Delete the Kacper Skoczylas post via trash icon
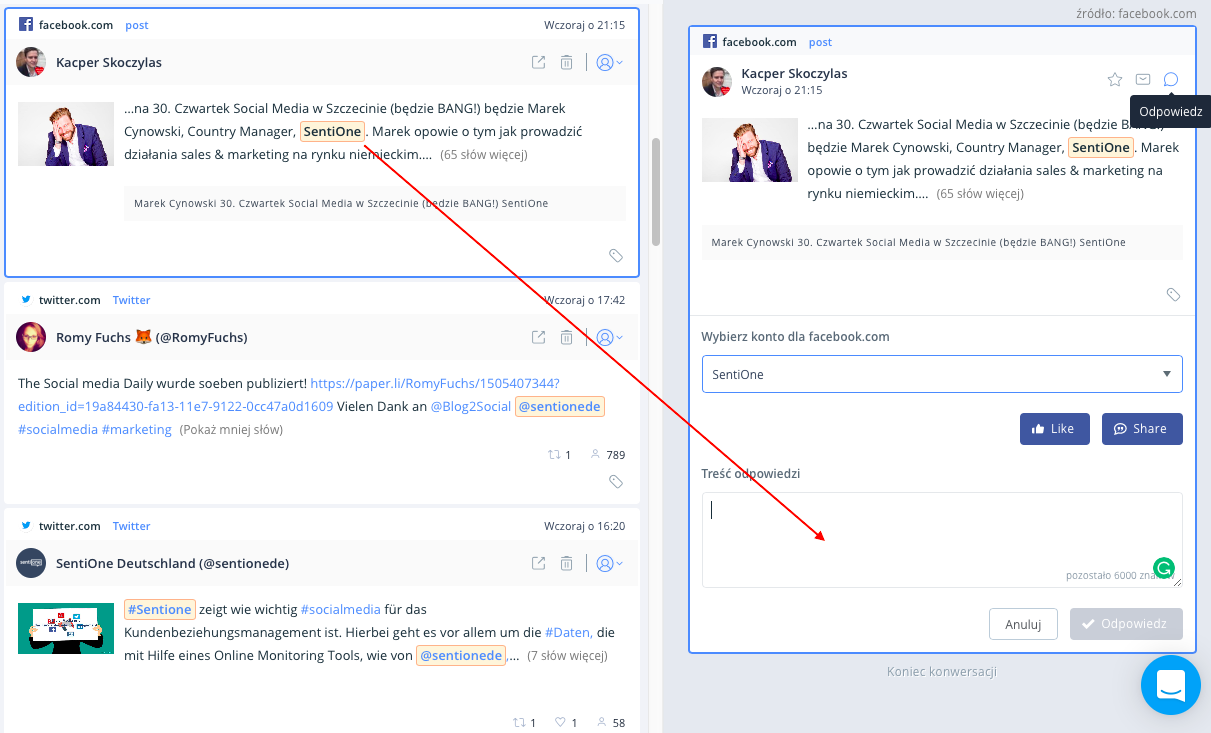 click(x=566, y=63)
